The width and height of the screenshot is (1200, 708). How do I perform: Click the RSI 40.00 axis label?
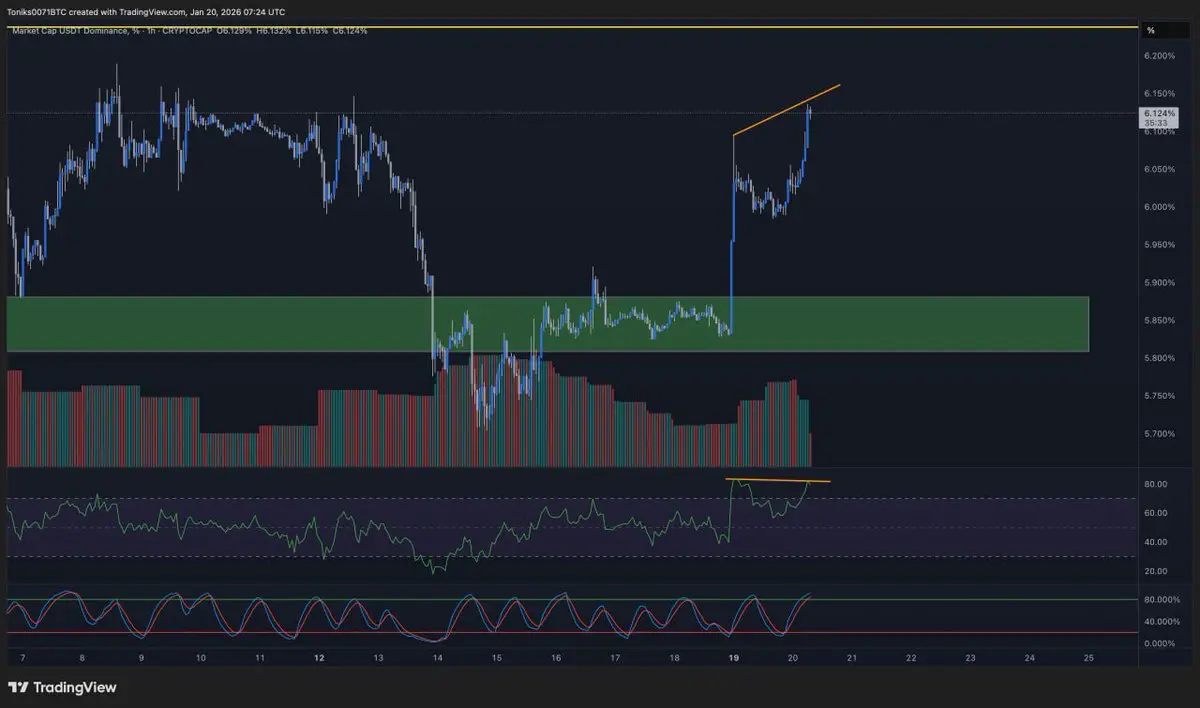[x=1157, y=543]
